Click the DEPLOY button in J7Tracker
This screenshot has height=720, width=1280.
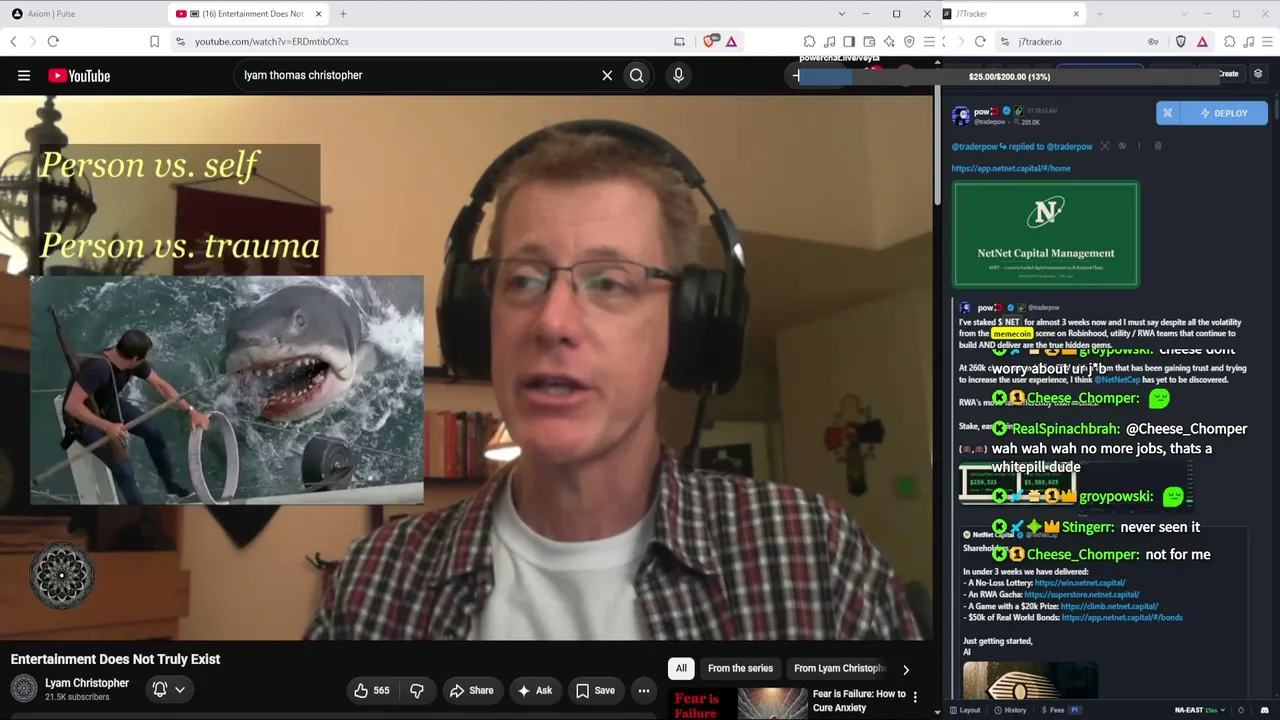[x=1224, y=113]
